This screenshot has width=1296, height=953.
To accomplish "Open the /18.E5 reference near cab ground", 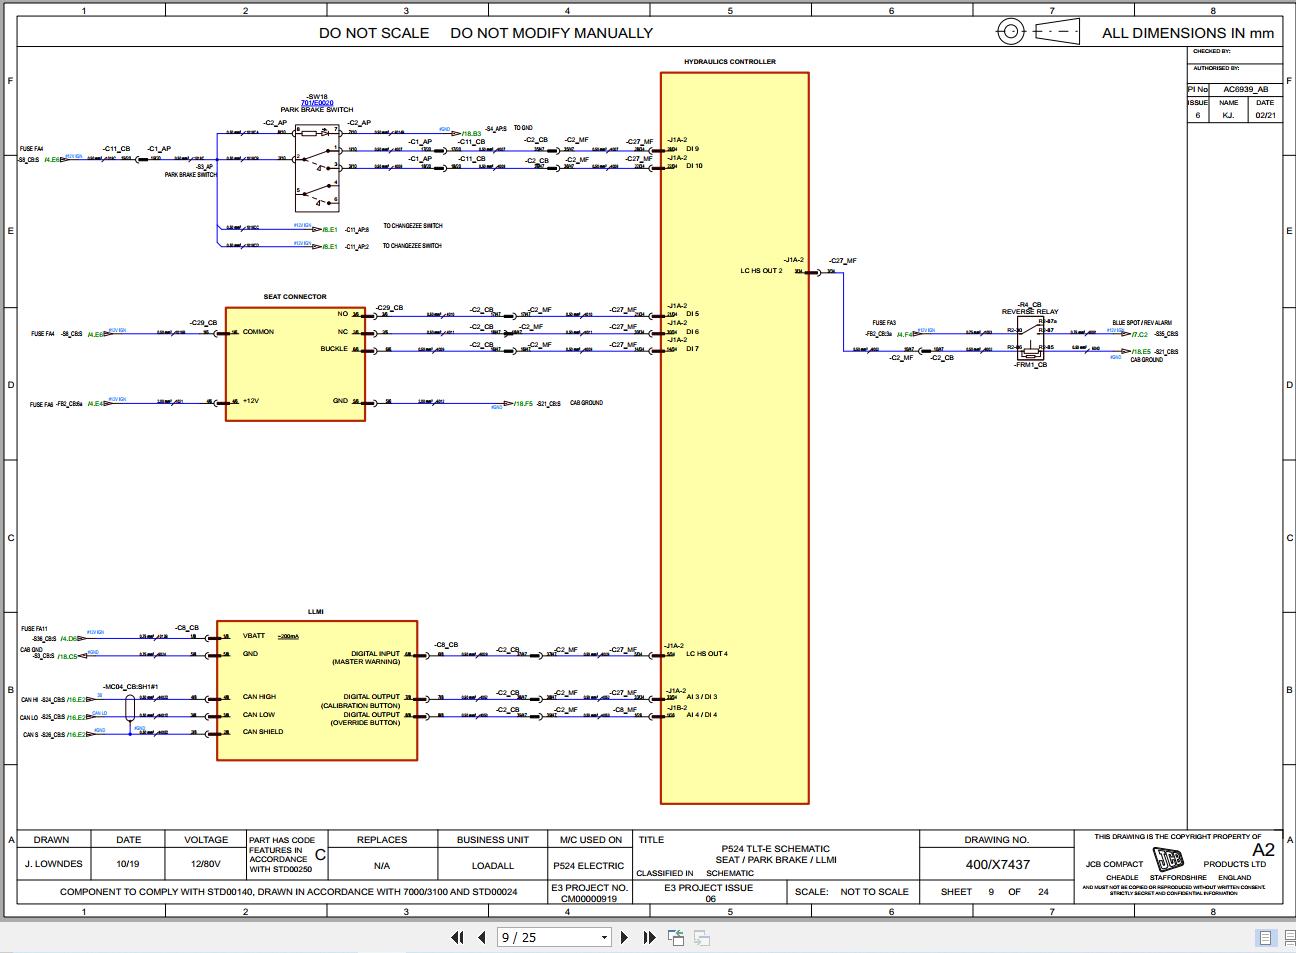I will click(x=1140, y=351).
